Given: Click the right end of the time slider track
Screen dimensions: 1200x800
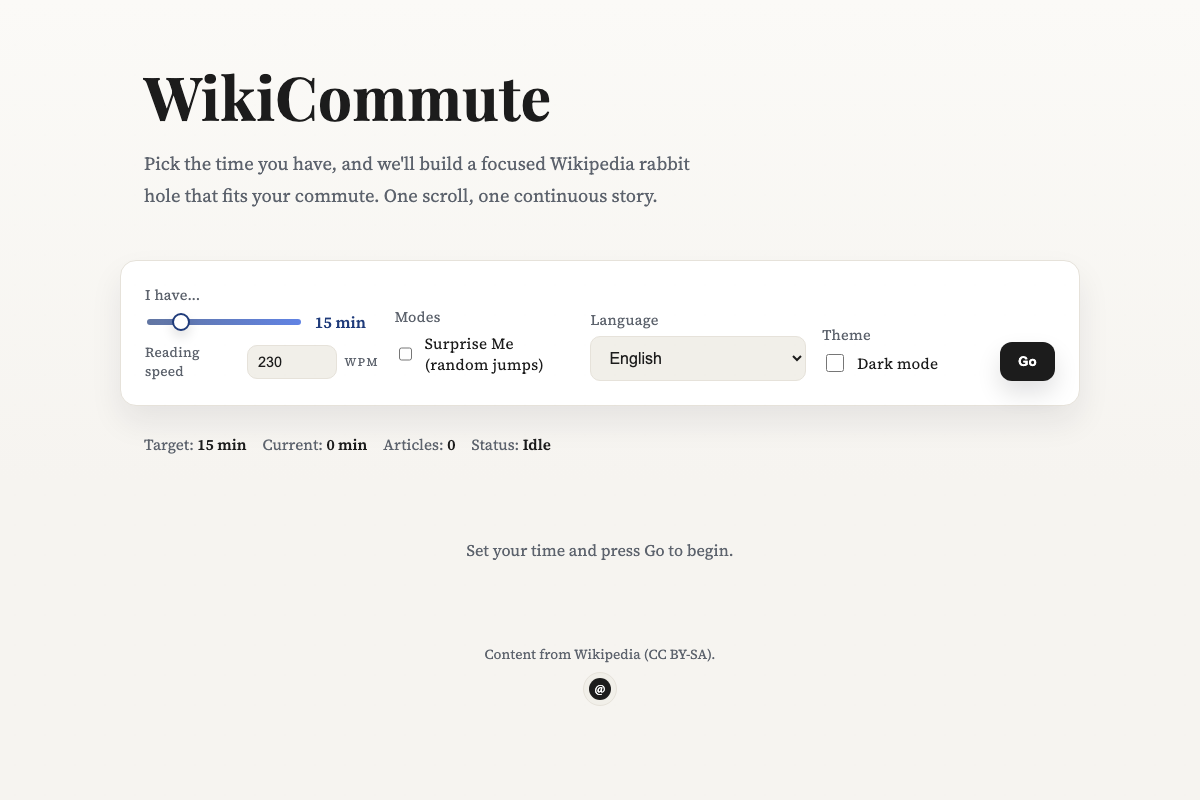Looking at the screenshot, I should coord(298,322).
